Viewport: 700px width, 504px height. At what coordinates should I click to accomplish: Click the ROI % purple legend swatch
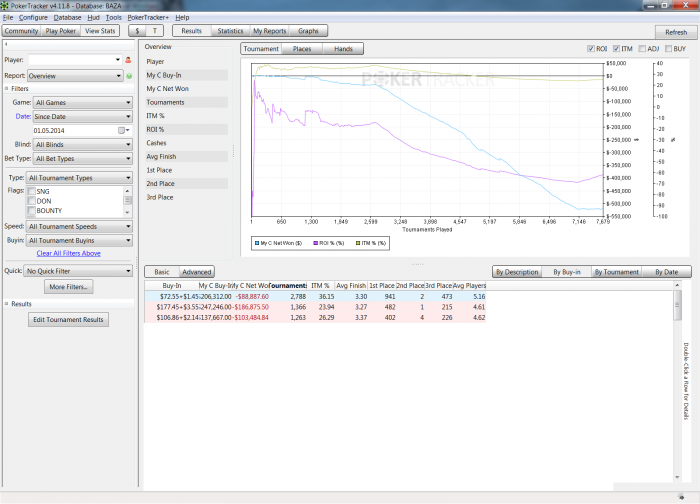click(315, 243)
